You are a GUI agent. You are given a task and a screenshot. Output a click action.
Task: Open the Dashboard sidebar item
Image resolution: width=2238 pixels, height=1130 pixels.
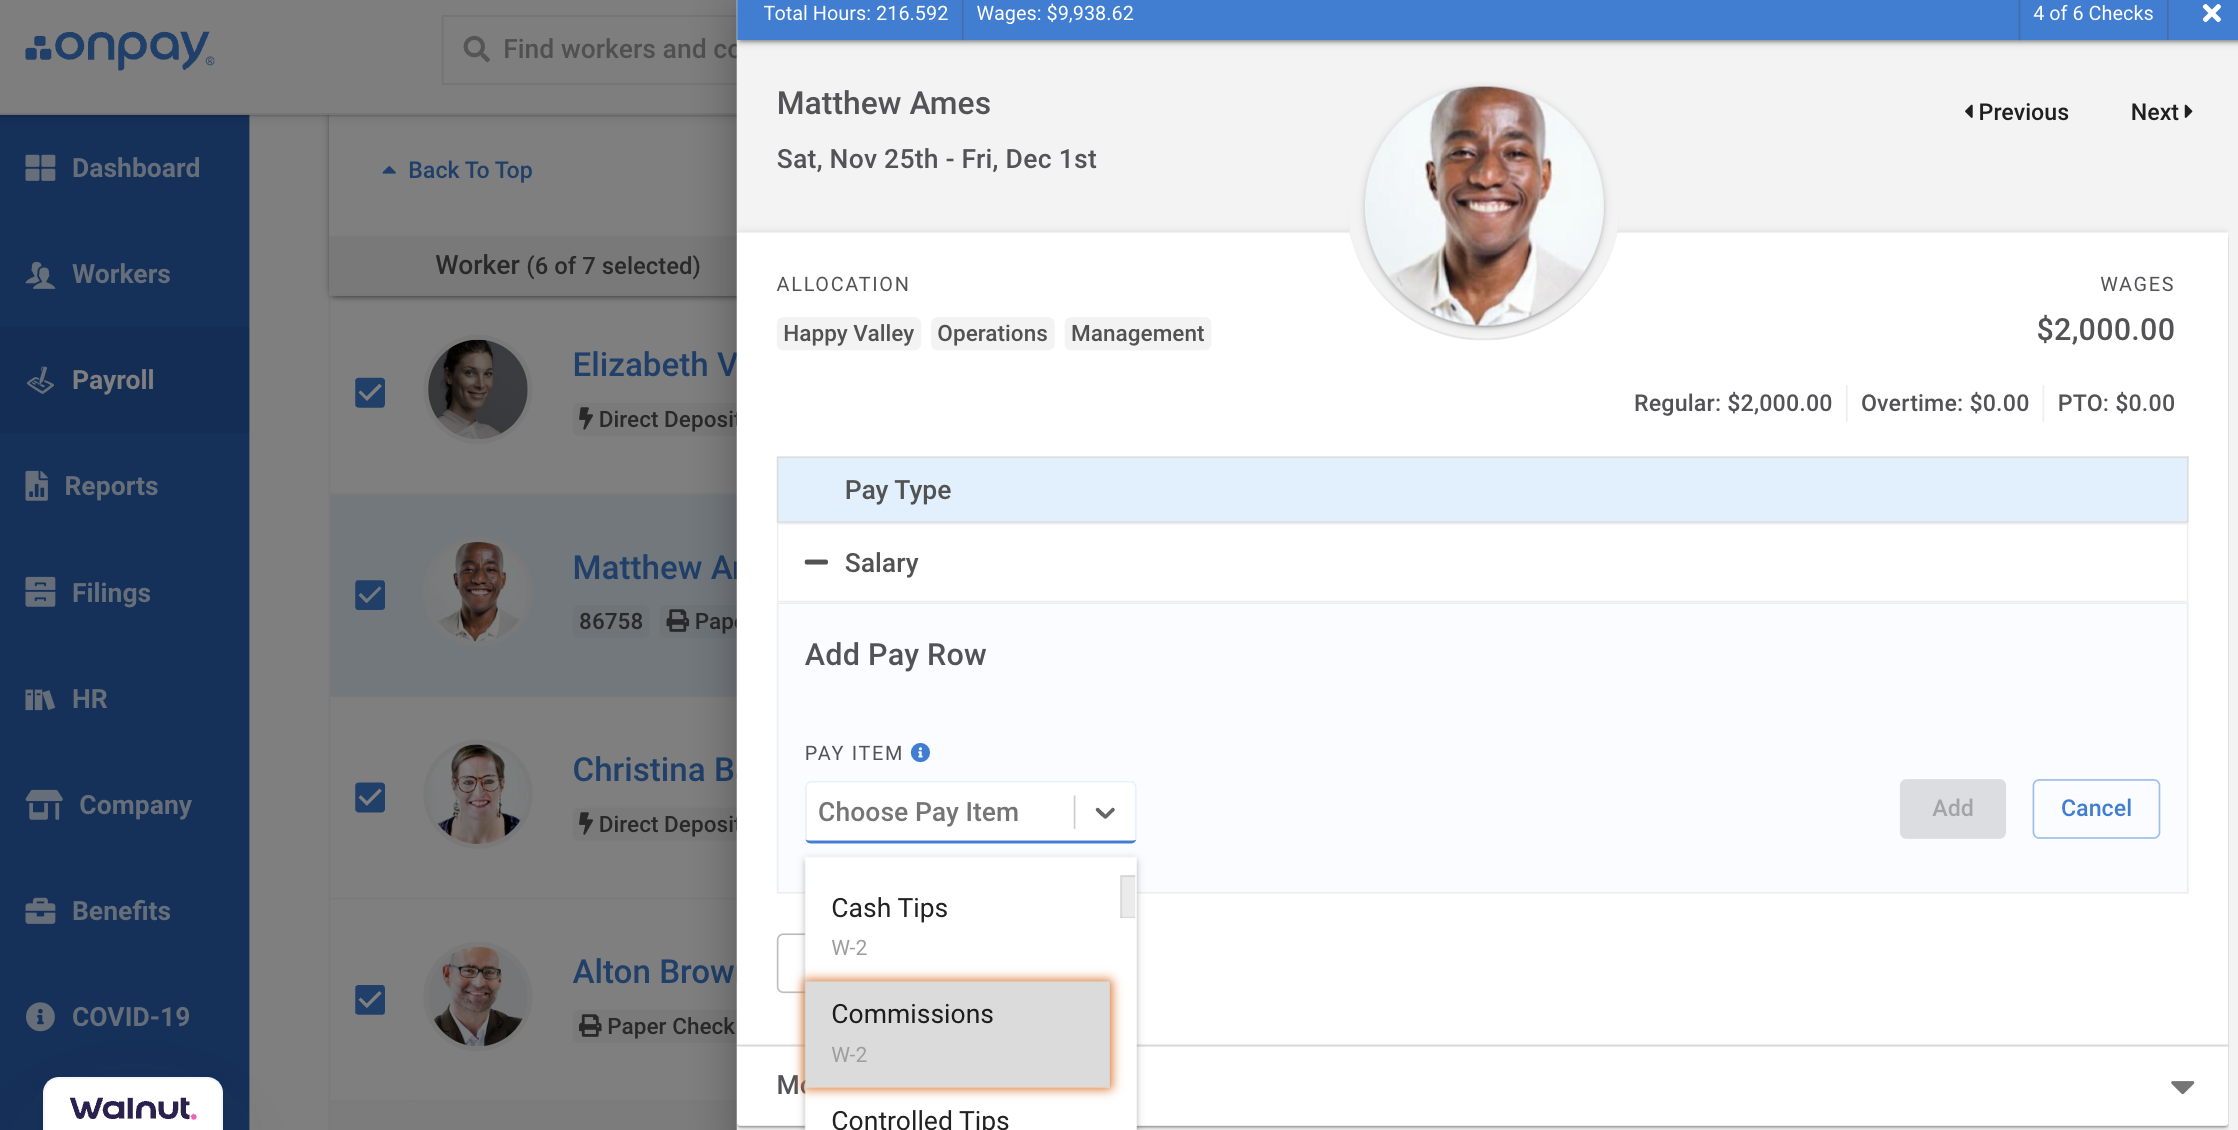pyautogui.click(x=124, y=168)
